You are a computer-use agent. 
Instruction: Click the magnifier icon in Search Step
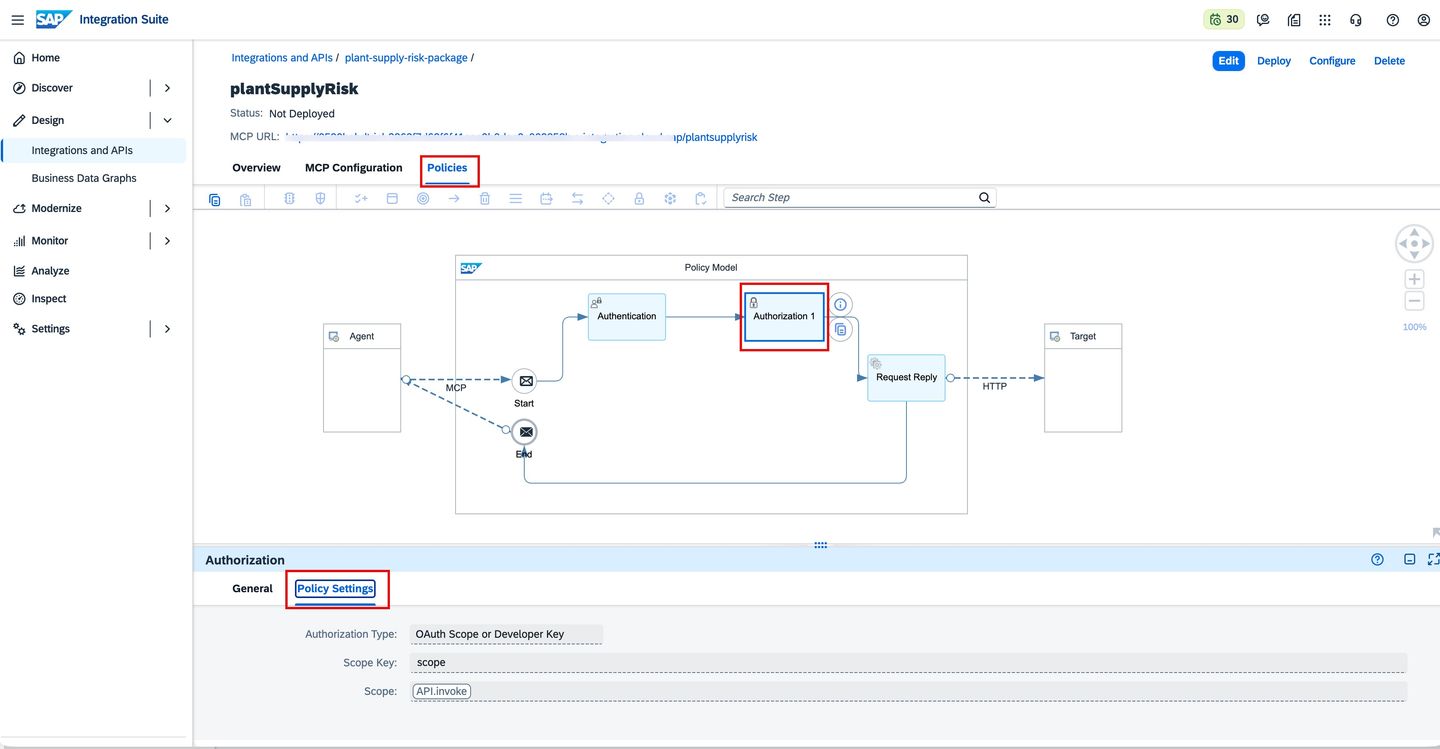tap(984, 197)
